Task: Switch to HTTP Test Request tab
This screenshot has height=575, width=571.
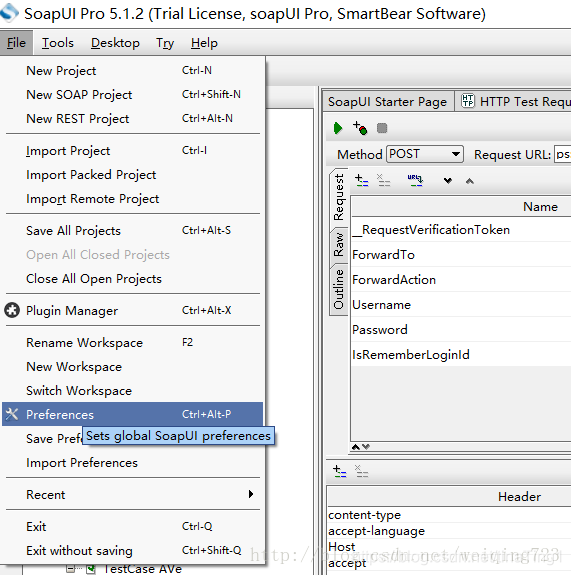Action: [x=513, y=101]
